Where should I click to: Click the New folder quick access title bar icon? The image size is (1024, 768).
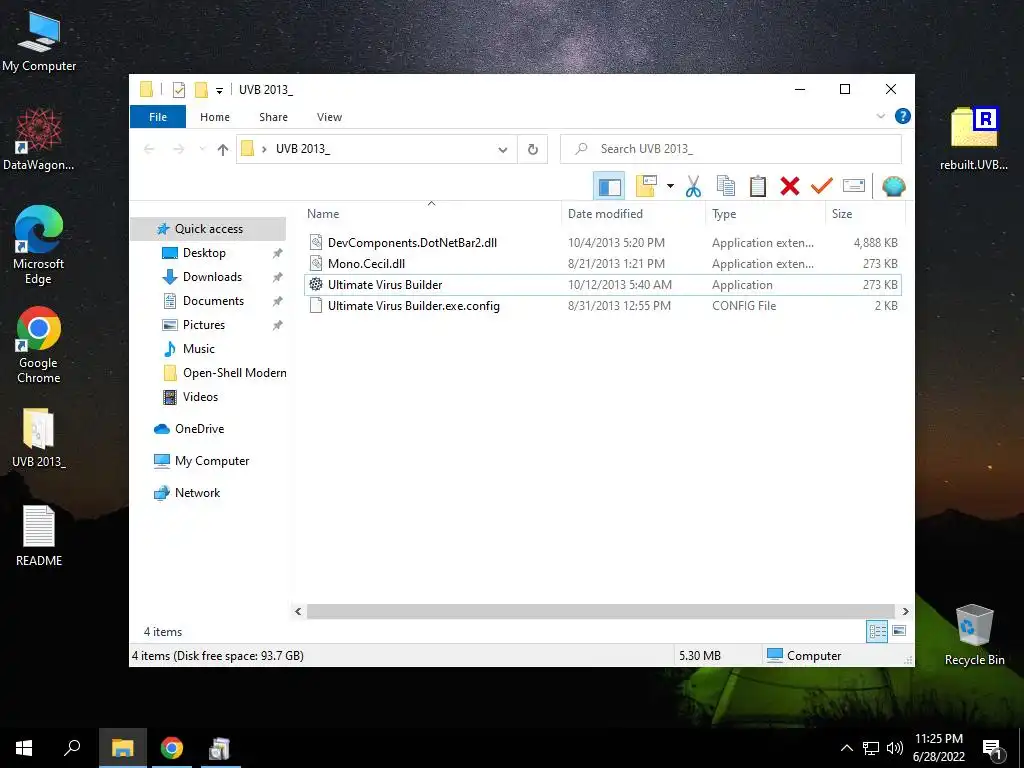click(x=201, y=89)
